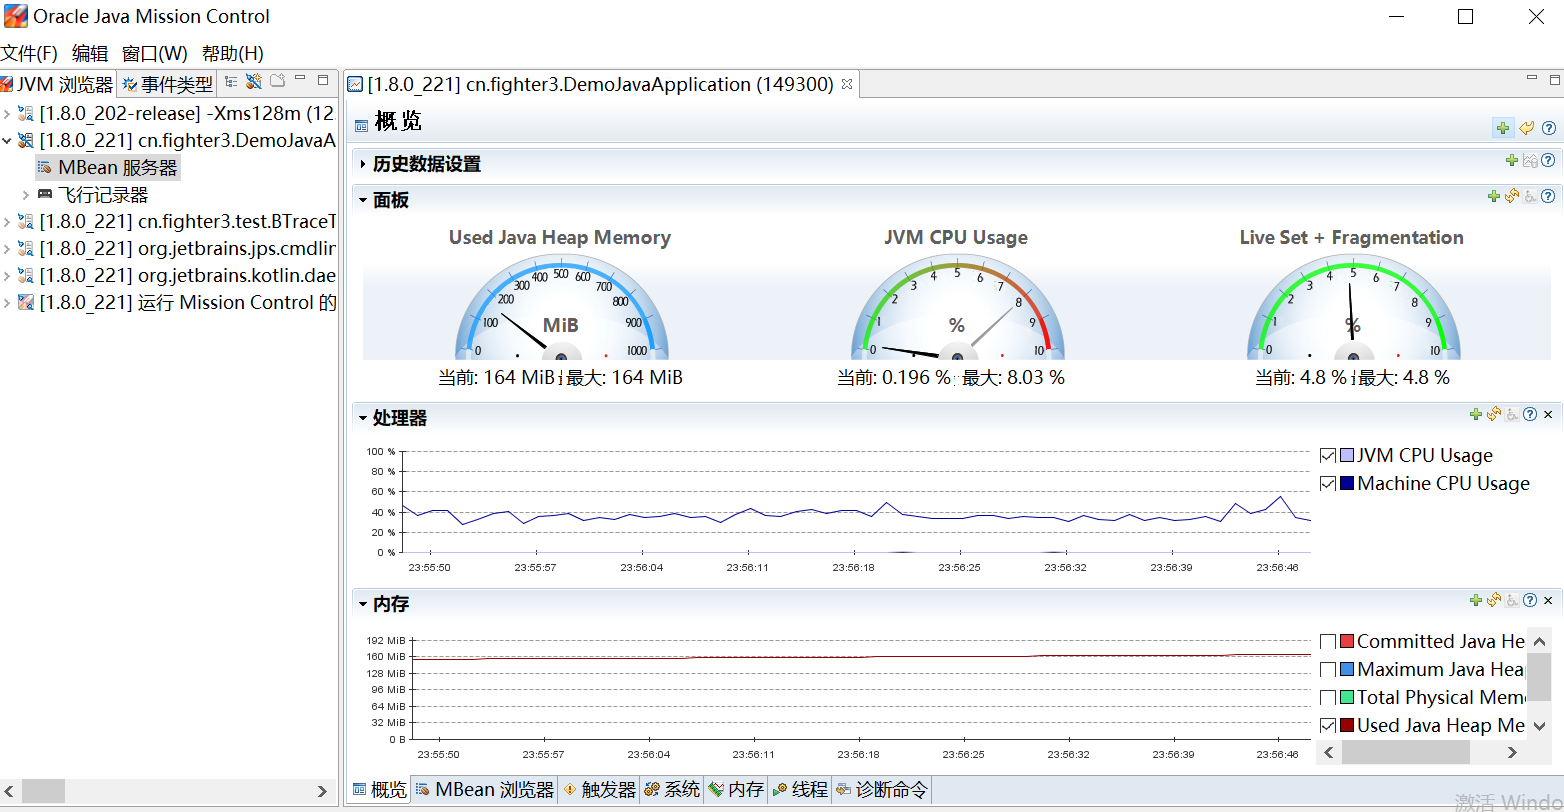Switch to the MBean 浏览器 tab
This screenshot has height=812, width=1564.
click(485, 790)
